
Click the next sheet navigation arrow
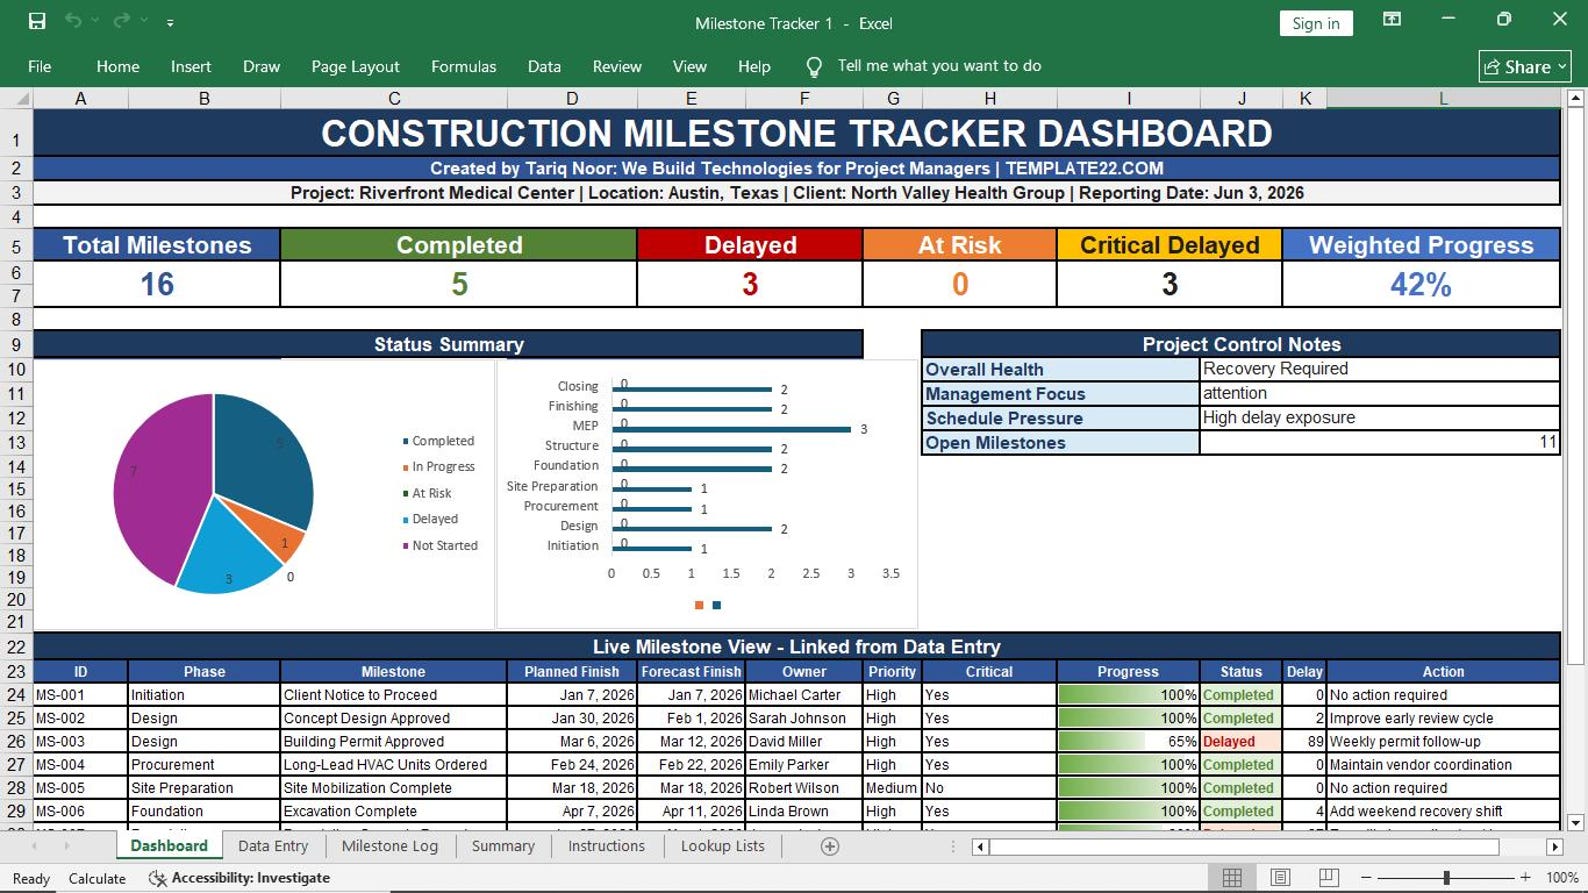pyautogui.click(x=66, y=846)
